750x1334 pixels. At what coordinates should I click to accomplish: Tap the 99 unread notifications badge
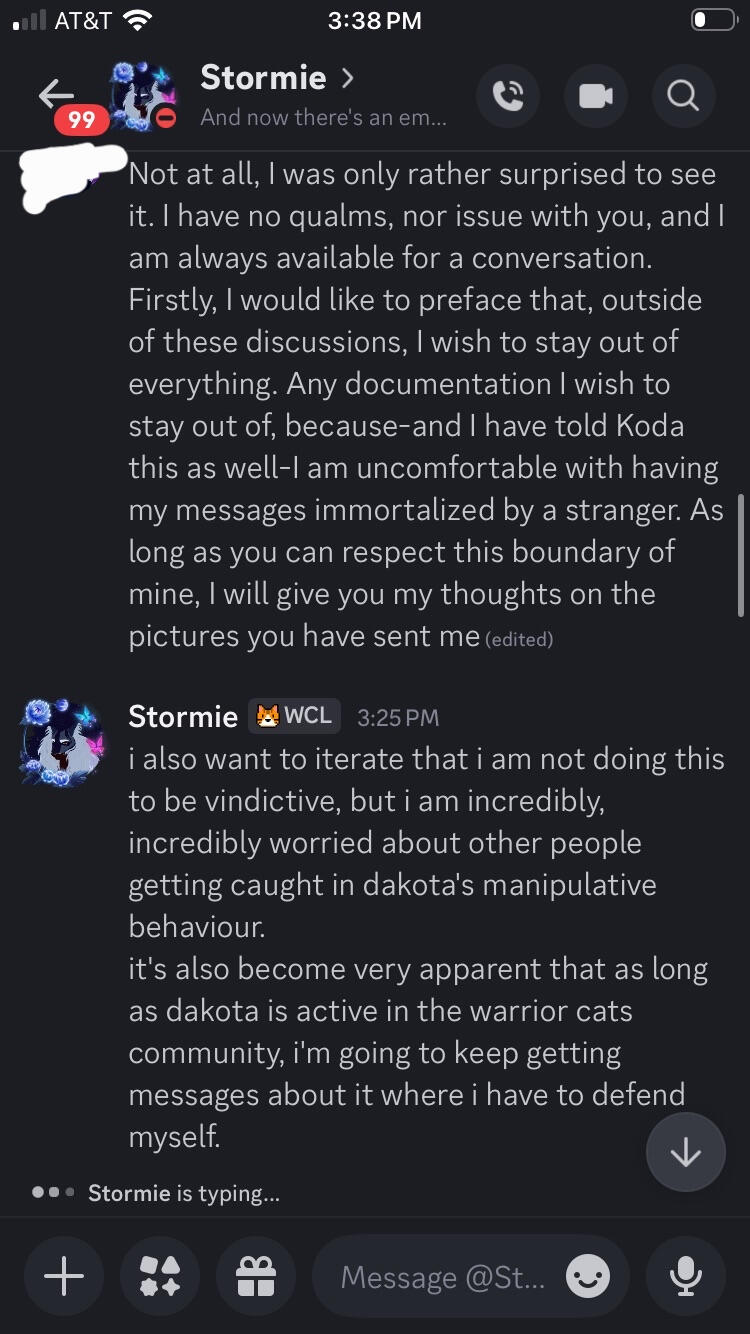coord(81,120)
